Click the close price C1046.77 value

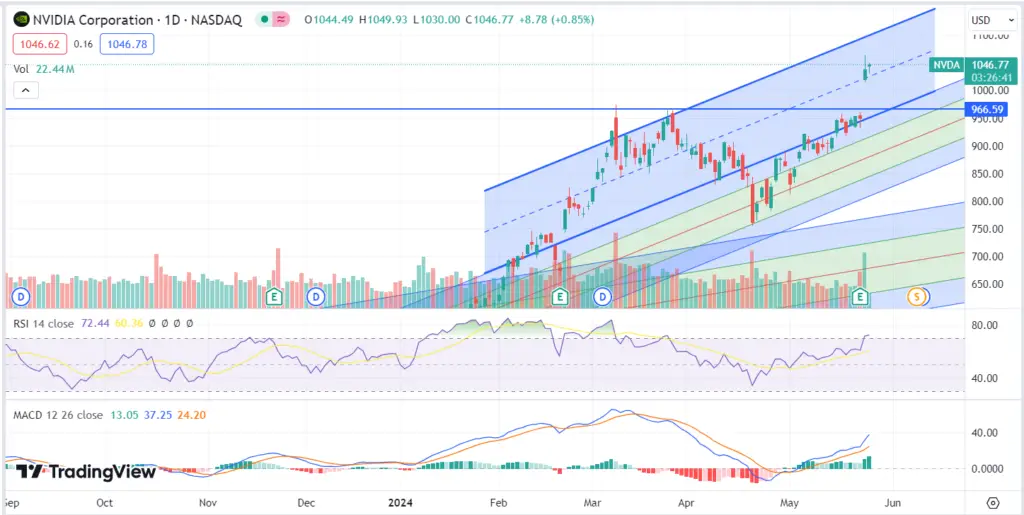point(490,20)
